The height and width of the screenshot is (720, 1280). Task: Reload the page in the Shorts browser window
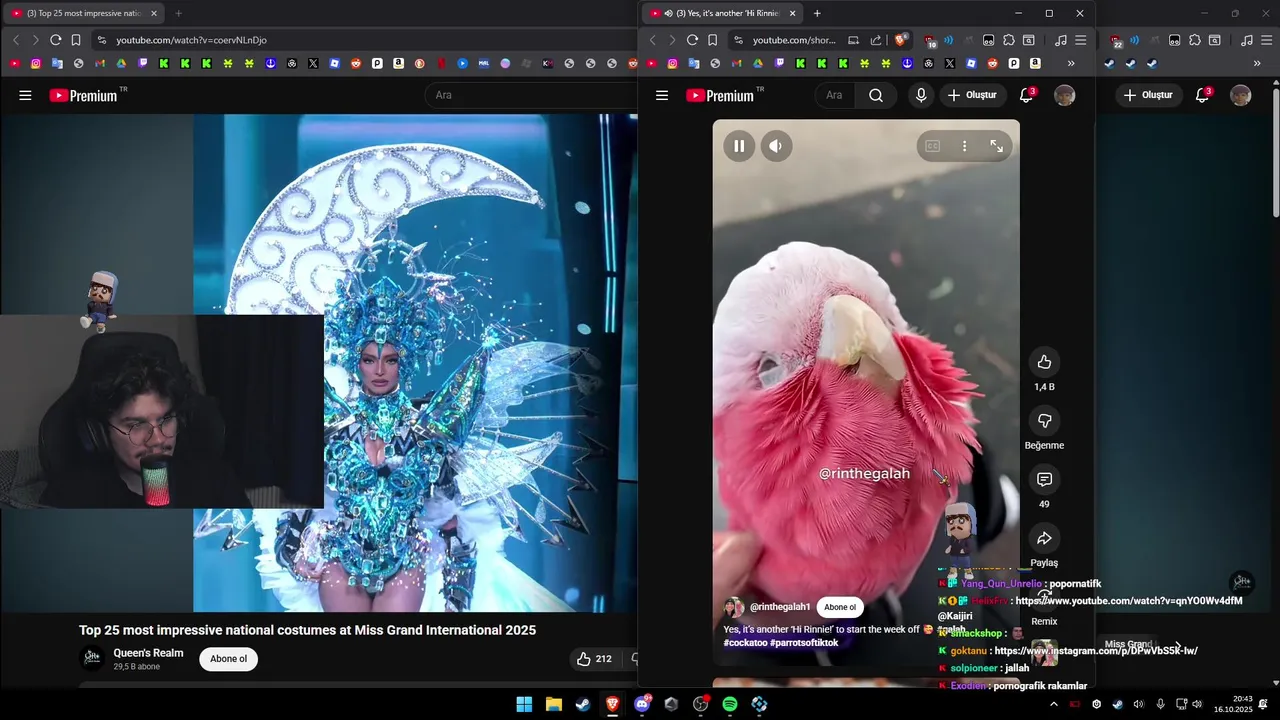tap(692, 40)
